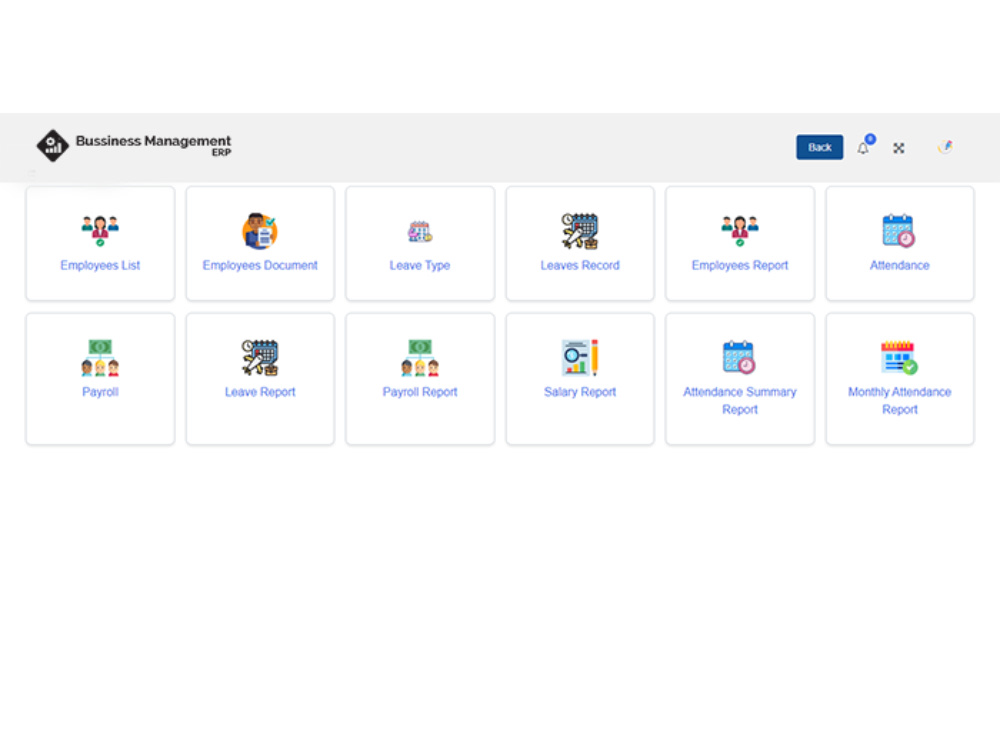The height and width of the screenshot is (750, 1000).
Task: Click the Back button
Action: click(820, 147)
